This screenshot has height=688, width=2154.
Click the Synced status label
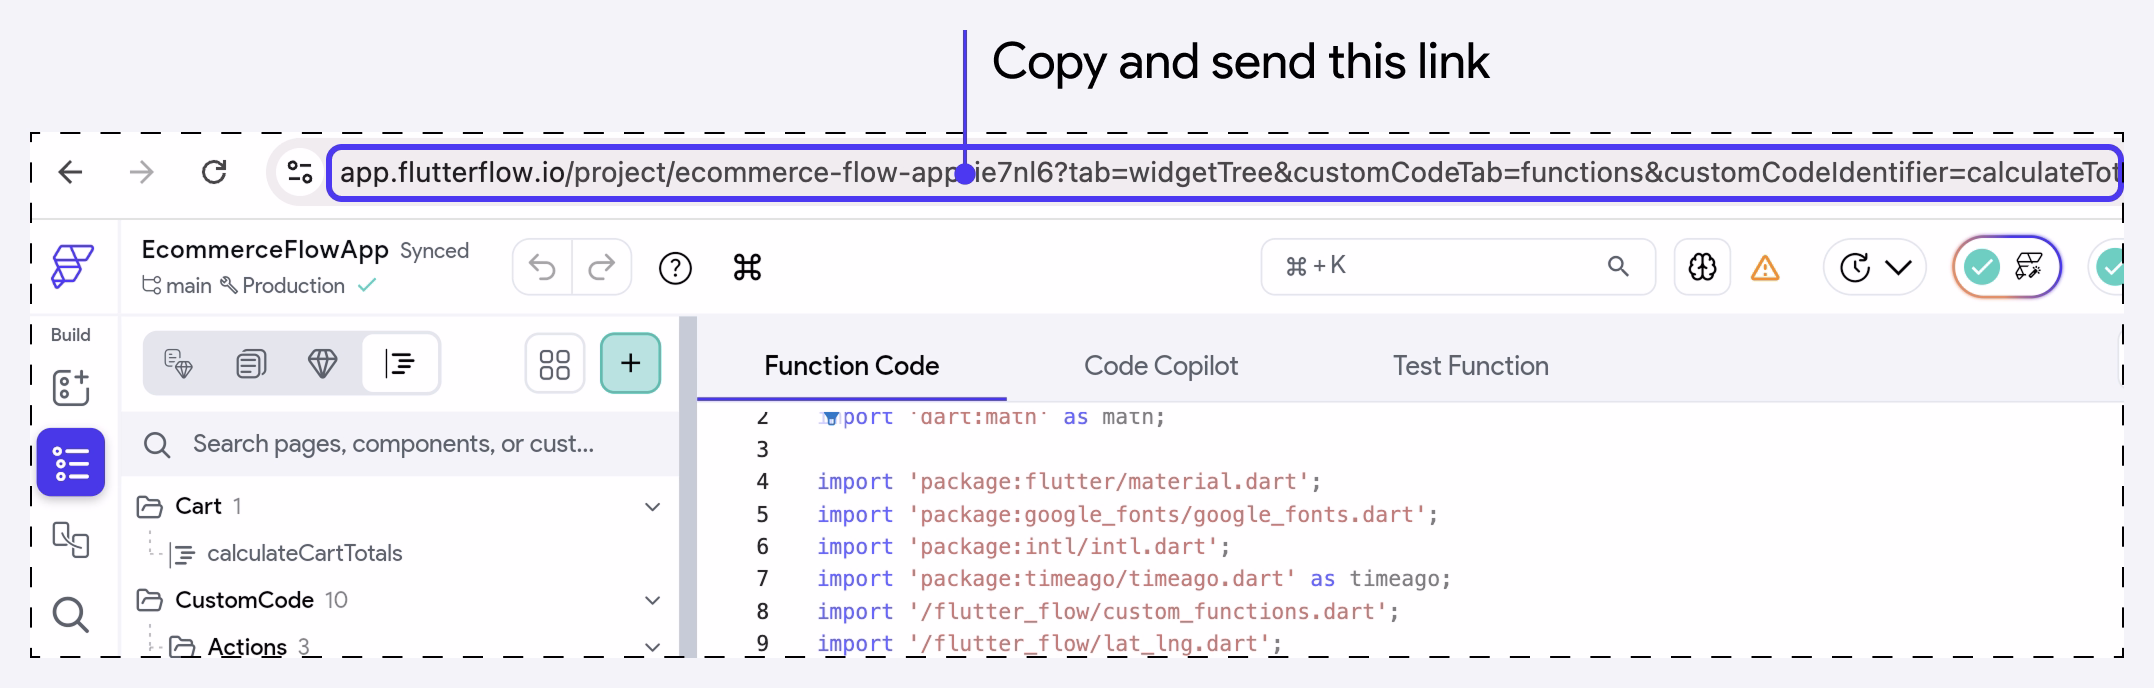coord(434,251)
